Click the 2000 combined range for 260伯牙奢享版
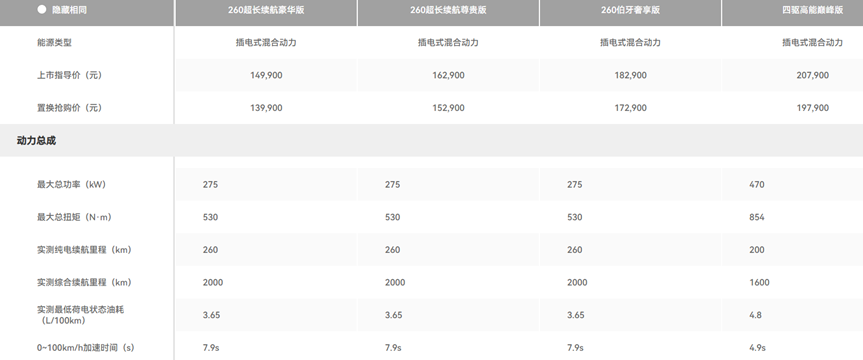 [577, 282]
